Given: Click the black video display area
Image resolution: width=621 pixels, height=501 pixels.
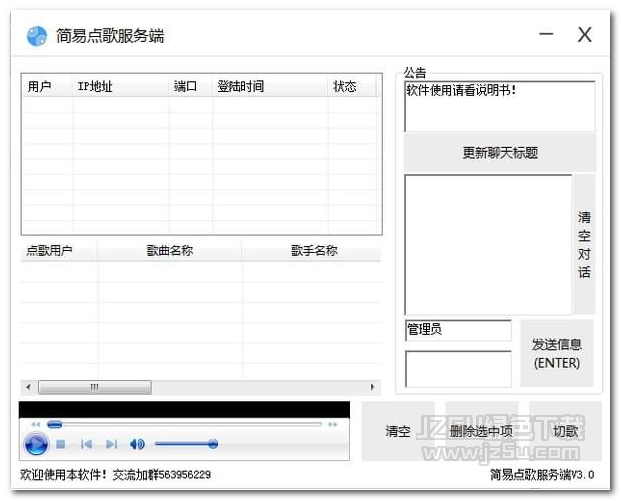Looking at the screenshot, I should 184,410.
